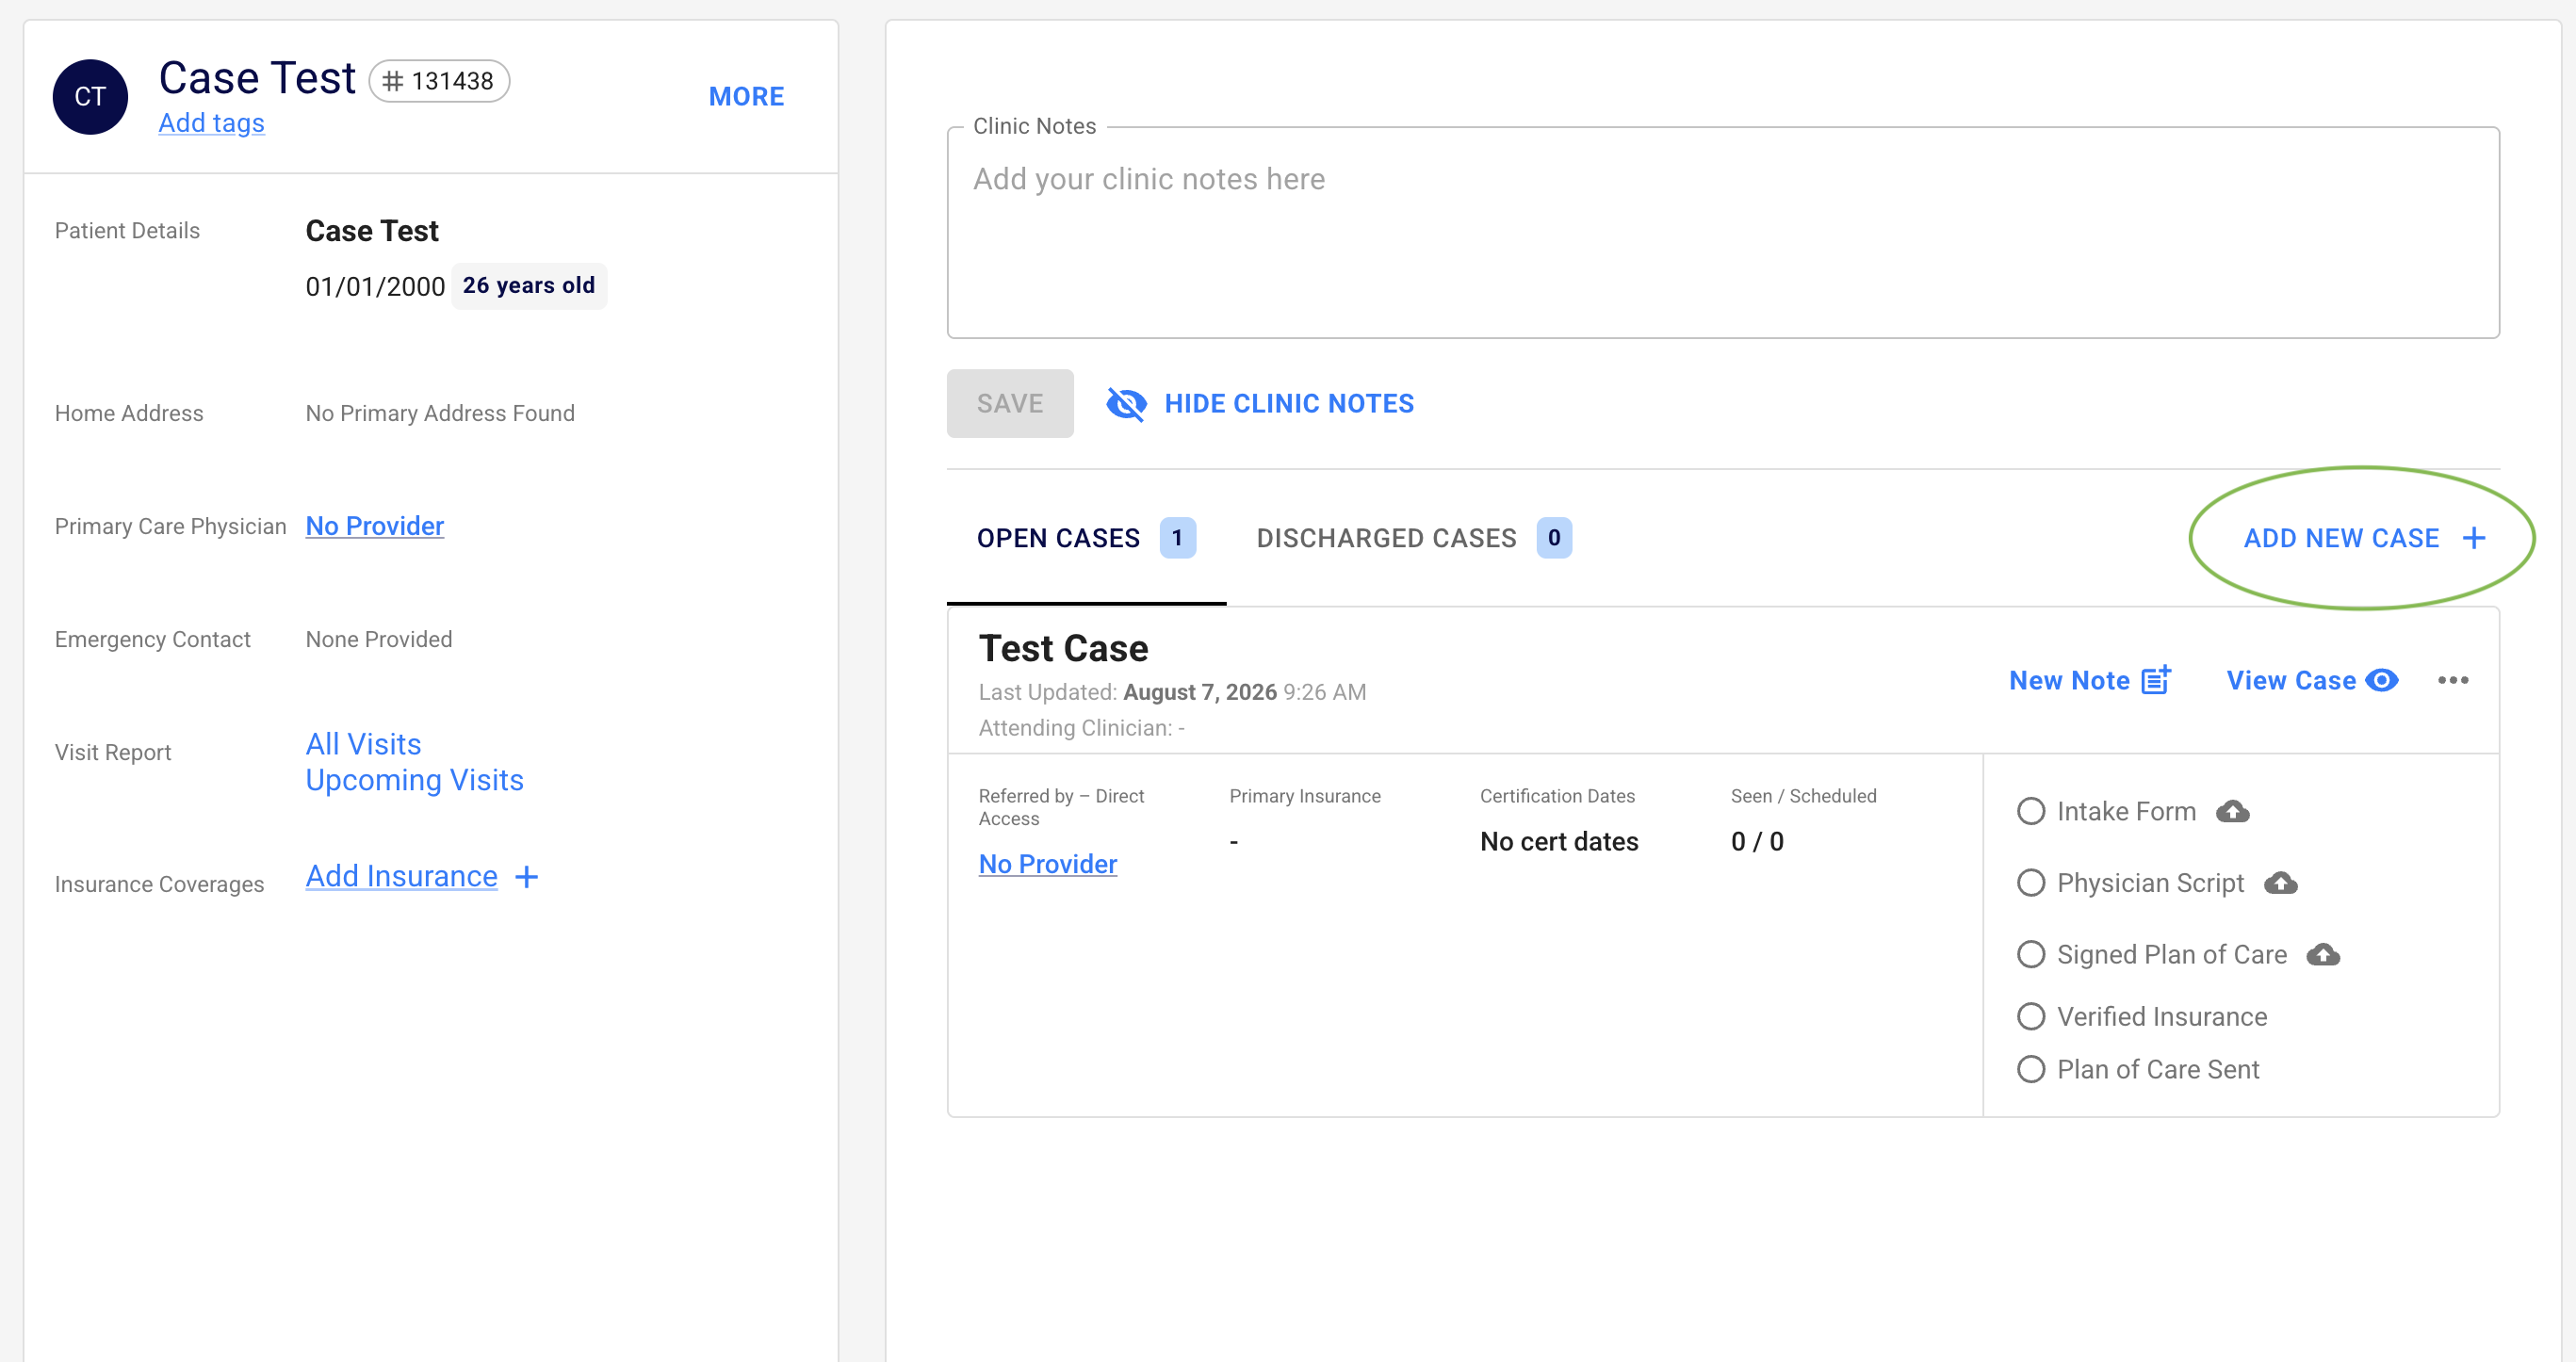The height and width of the screenshot is (1362, 2576).
Task: Upload Intake Form via cloud icon
Action: (2232, 811)
